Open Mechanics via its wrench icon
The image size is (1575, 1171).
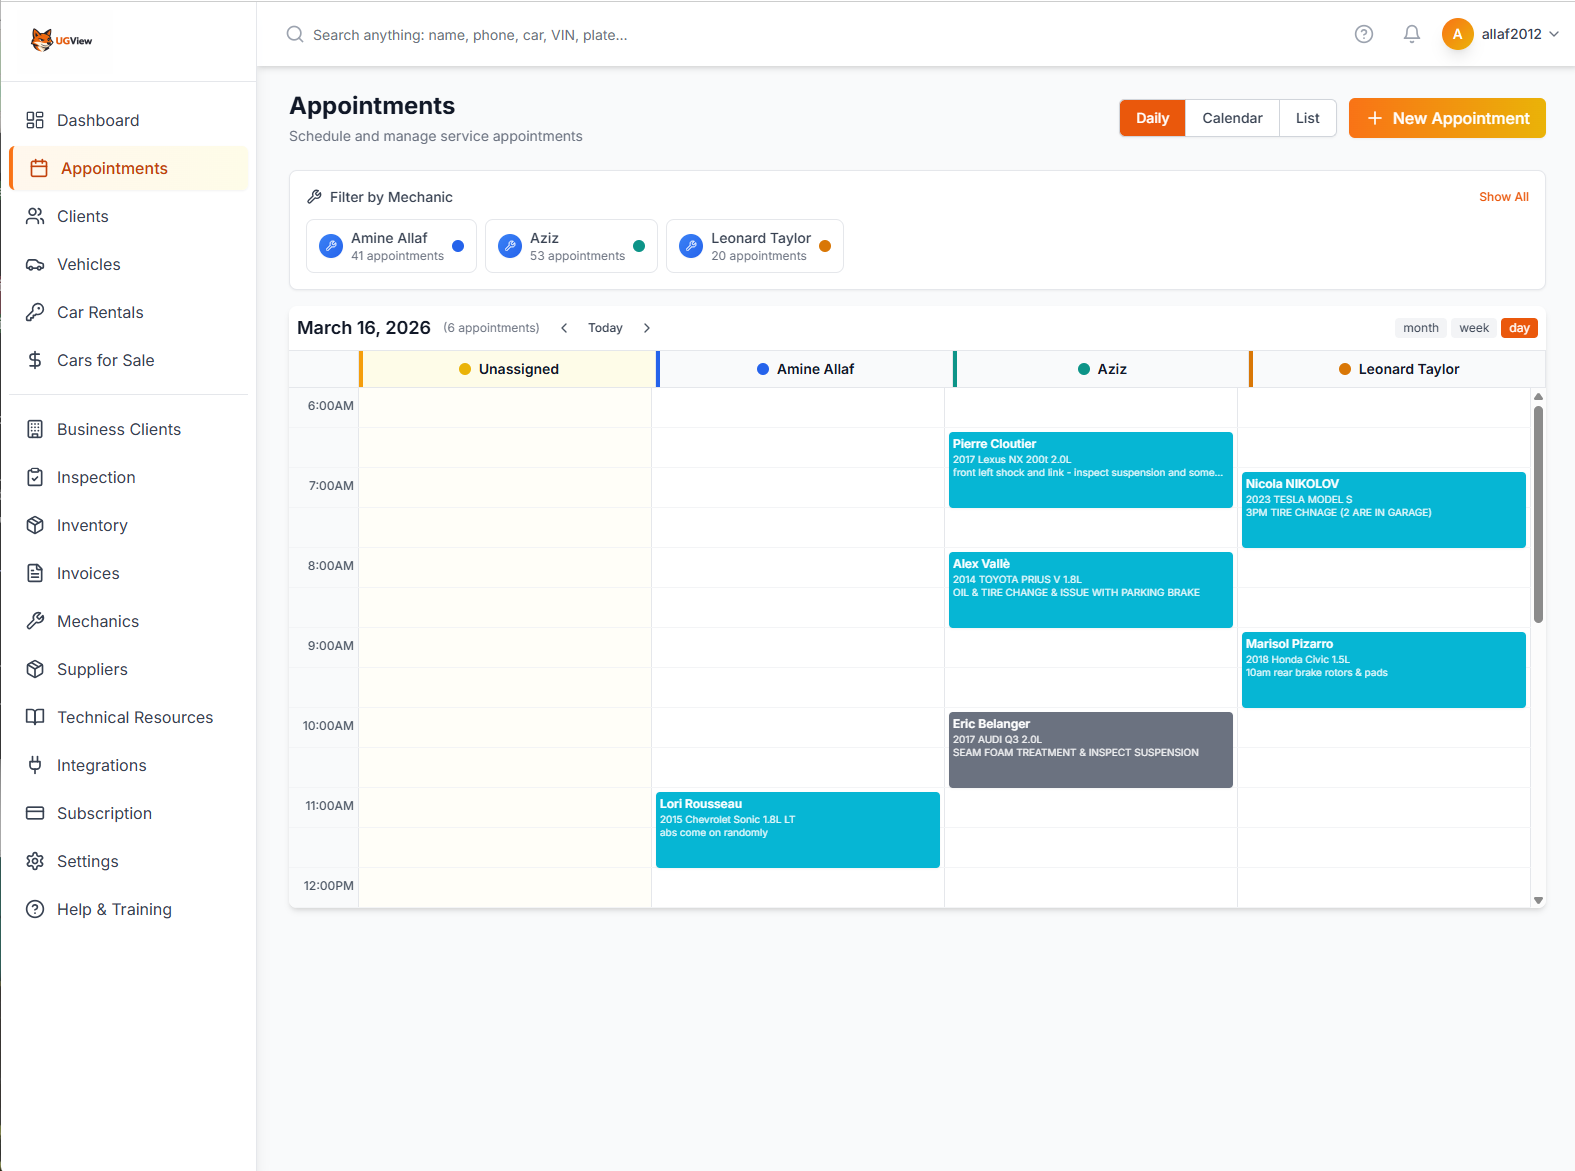tap(35, 621)
